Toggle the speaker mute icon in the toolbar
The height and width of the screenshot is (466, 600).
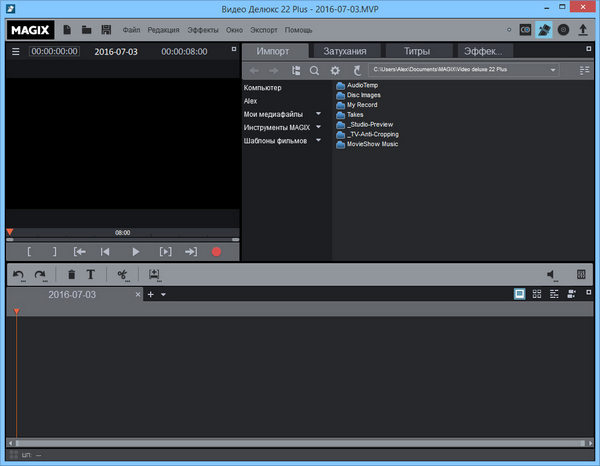coord(551,274)
